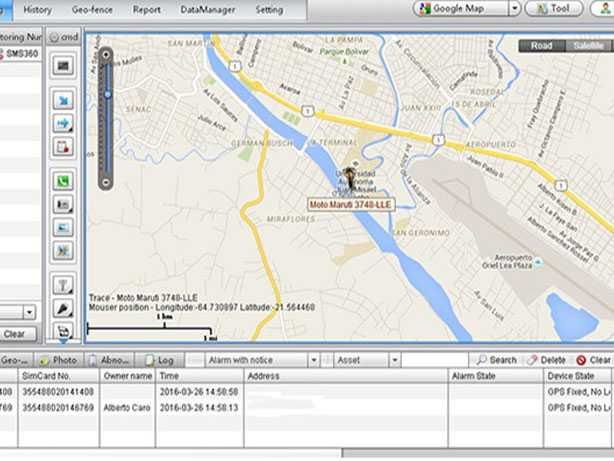The width and height of the screenshot is (614, 461).
Task: Click the Google Map selector button
Action: pyautogui.click(x=461, y=9)
